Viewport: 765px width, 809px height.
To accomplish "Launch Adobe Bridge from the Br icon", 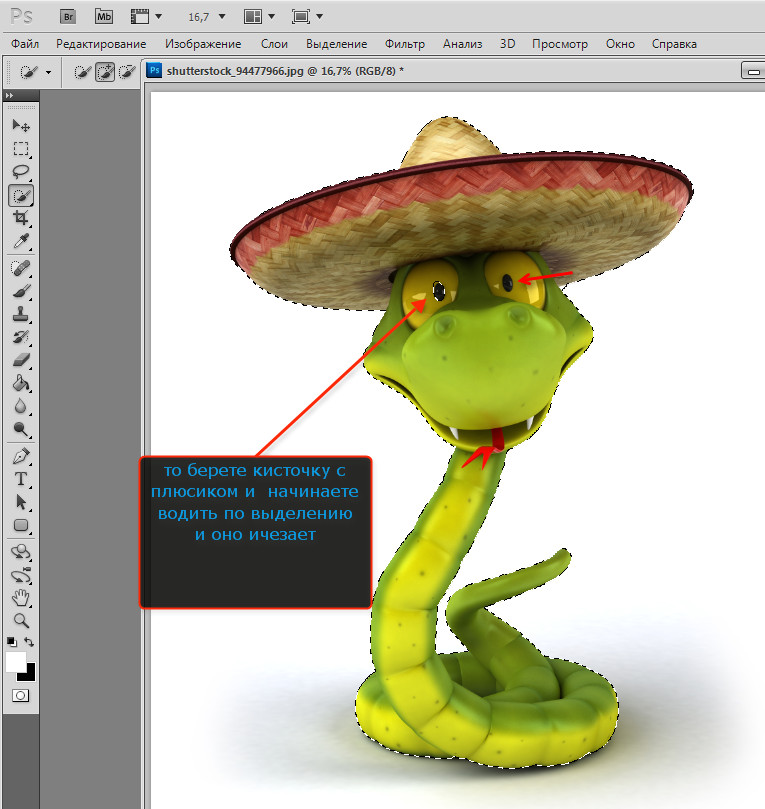I will pos(68,16).
